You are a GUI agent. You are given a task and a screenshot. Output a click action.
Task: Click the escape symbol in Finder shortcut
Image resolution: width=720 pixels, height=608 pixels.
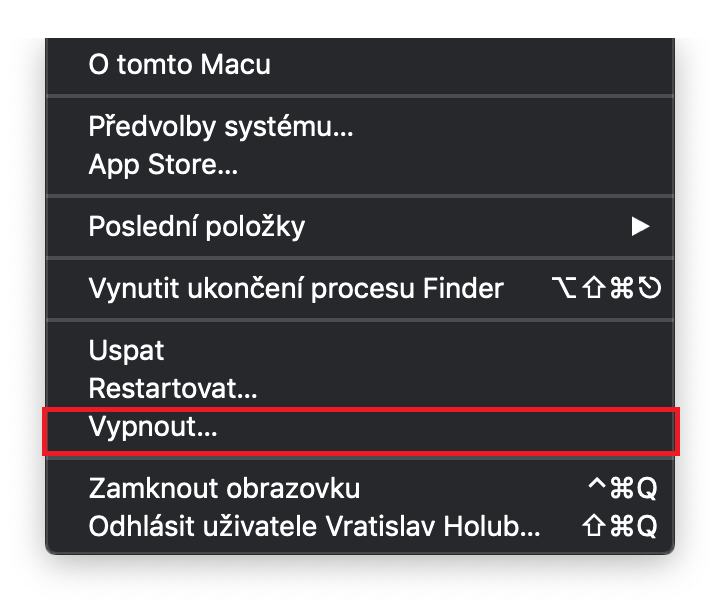tap(651, 289)
